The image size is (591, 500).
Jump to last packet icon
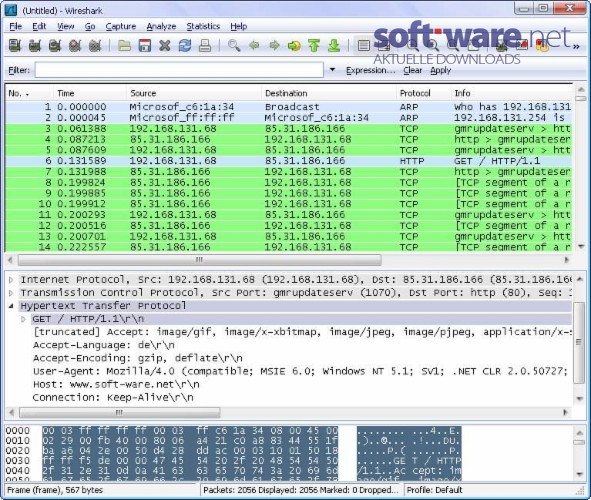(x=334, y=46)
